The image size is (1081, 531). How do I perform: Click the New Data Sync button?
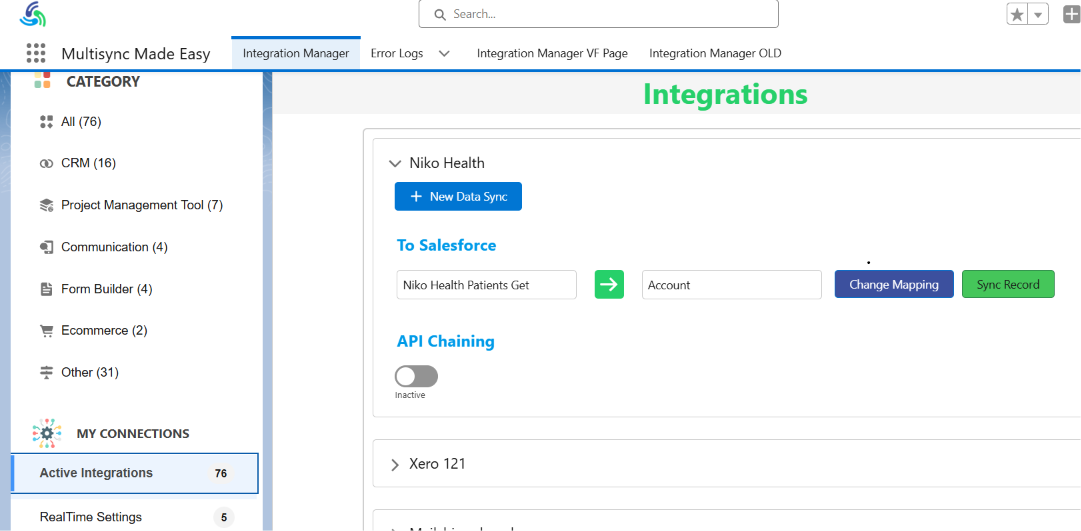[x=458, y=197]
